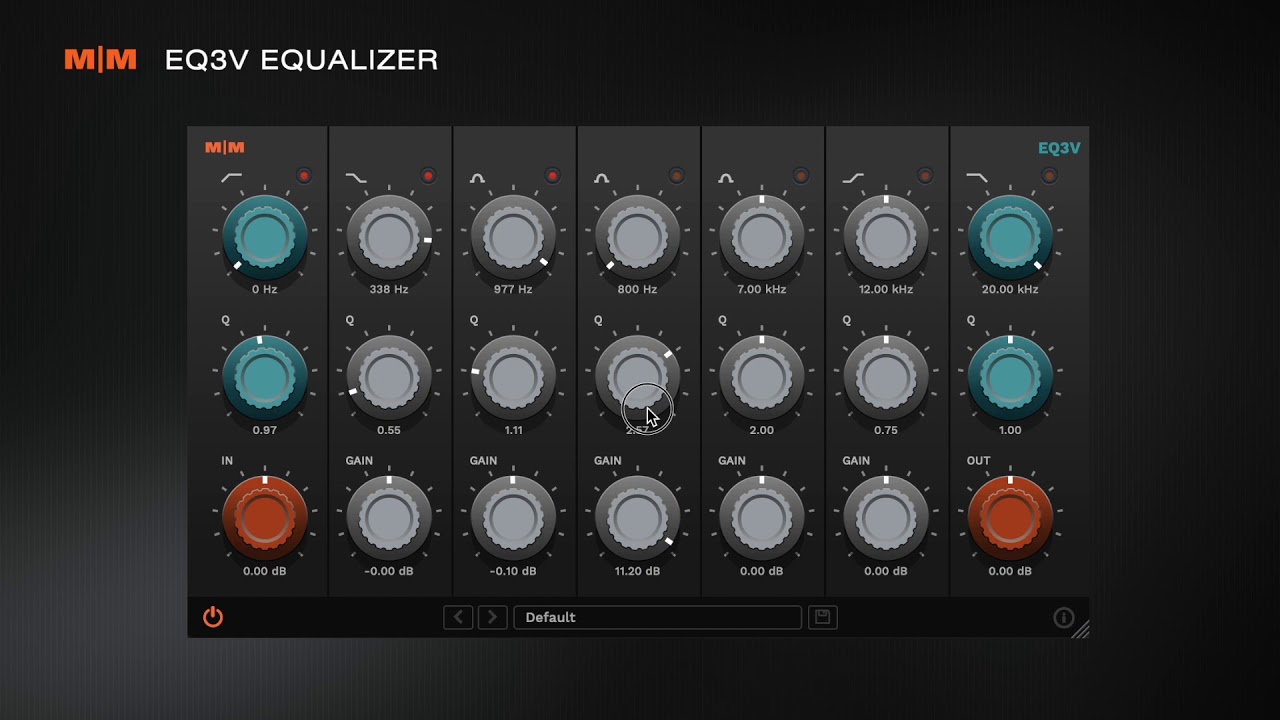Click the 11.20 dB gain value text
The height and width of the screenshot is (720, 1280).
637,571
